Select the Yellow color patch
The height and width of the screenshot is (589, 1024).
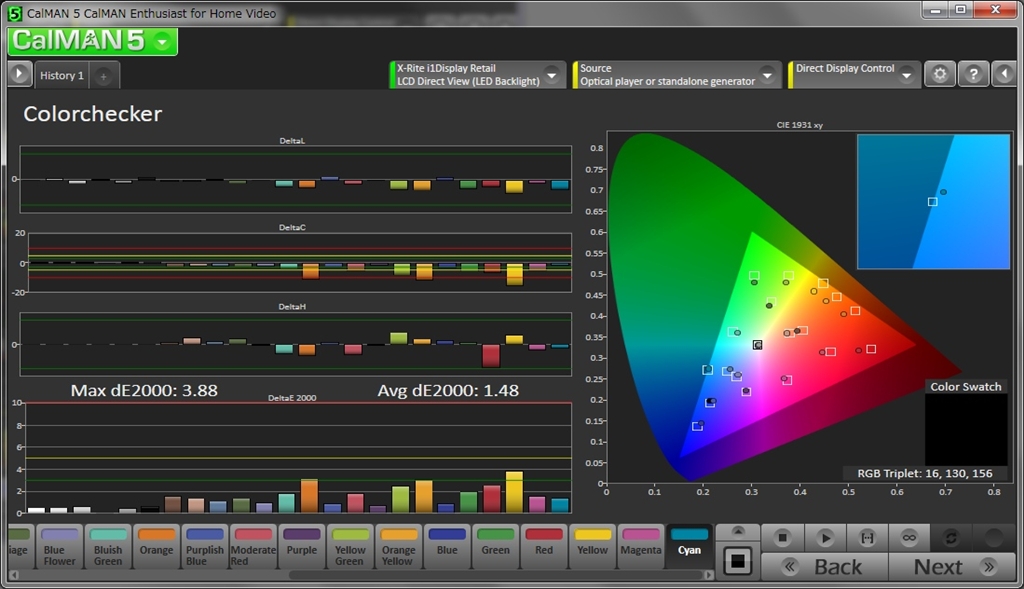(x=592, y=546)
